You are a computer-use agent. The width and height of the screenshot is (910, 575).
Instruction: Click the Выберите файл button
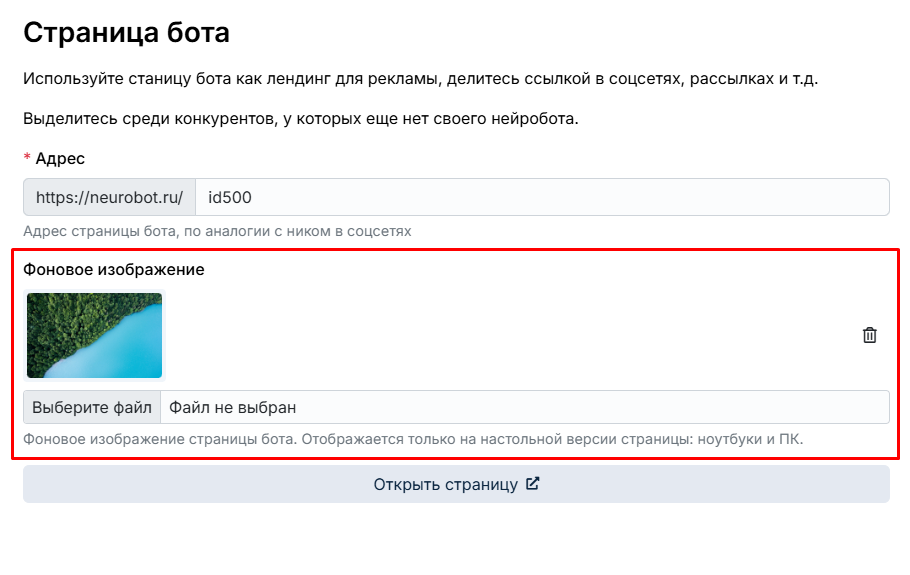coord(92,407)
